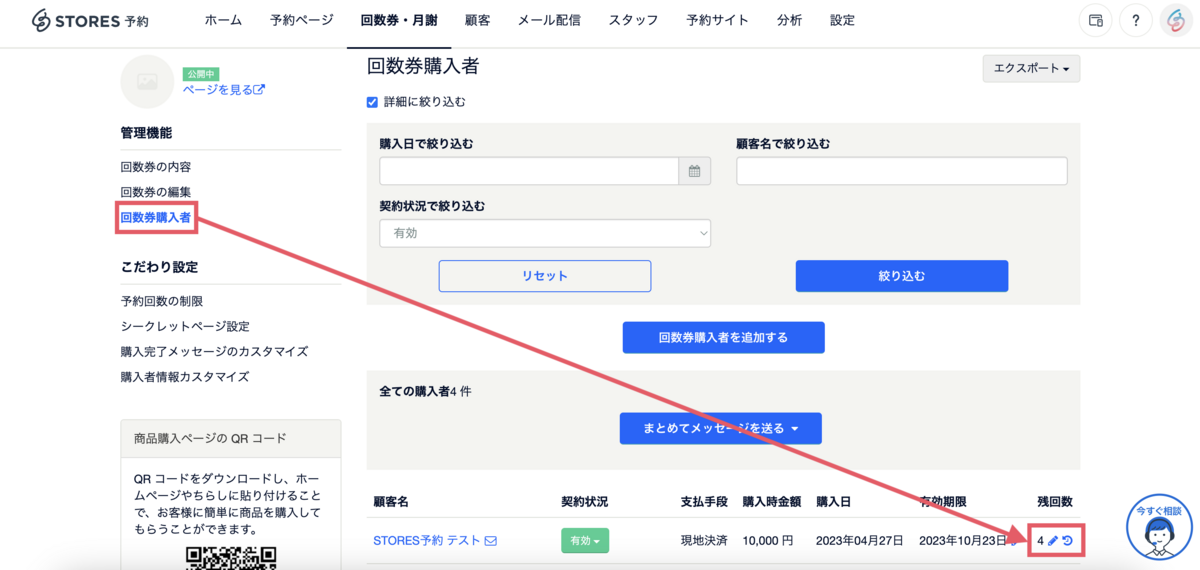Select 回数券購入者 in sidebar

[x=155, y=217]
